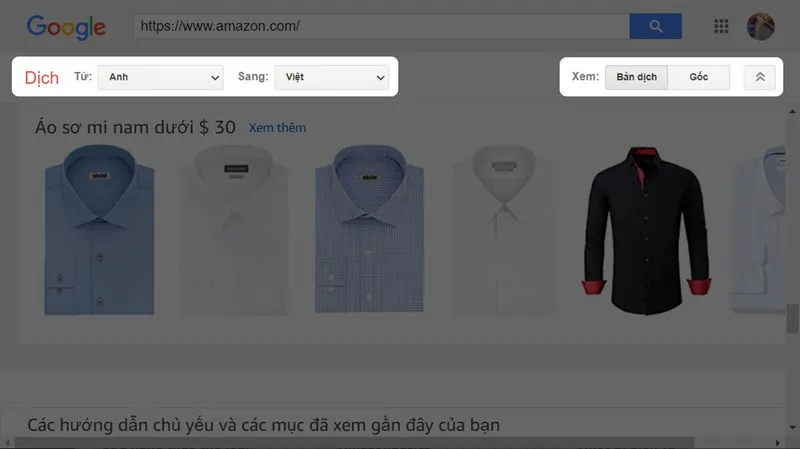Viewport: 800px width, 449px height.
Task: Select the white shirt with gray label
Action: (504, 231)
